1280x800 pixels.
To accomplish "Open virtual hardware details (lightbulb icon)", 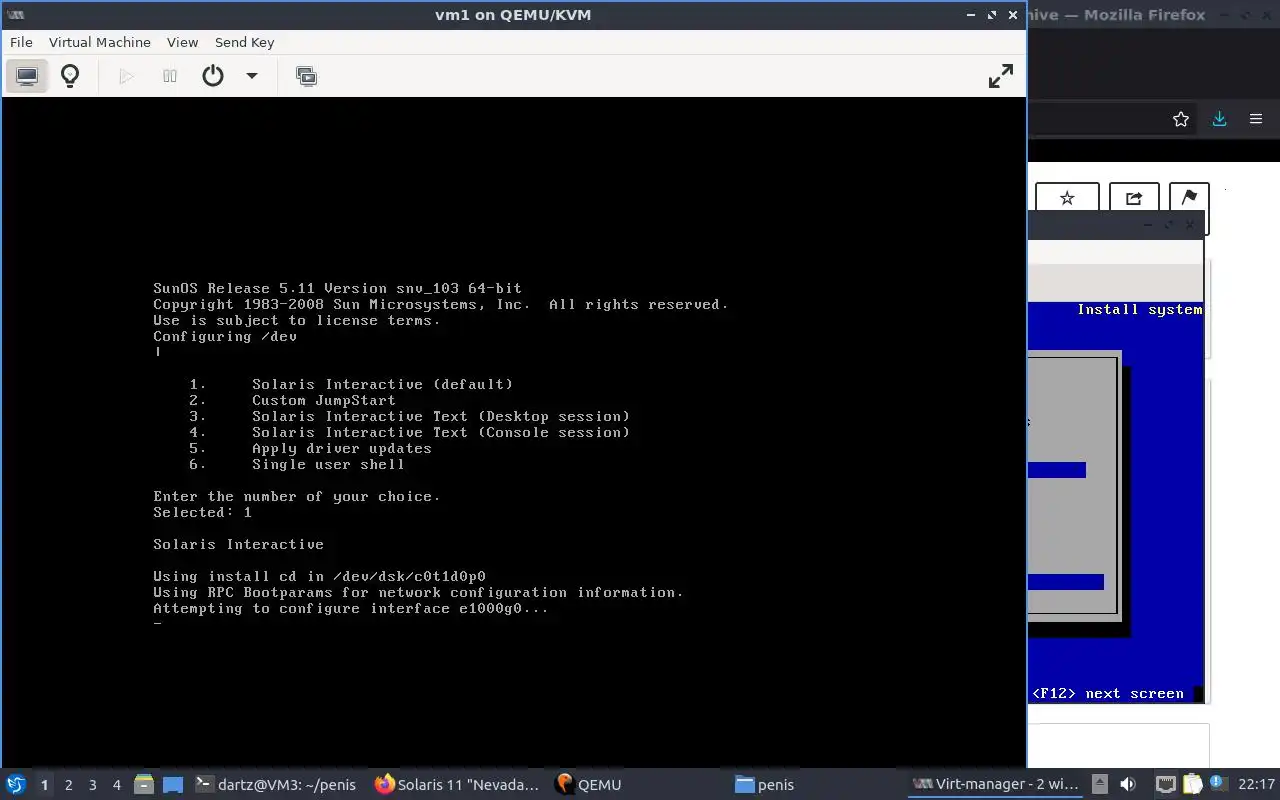I will [x=70, y=76].
